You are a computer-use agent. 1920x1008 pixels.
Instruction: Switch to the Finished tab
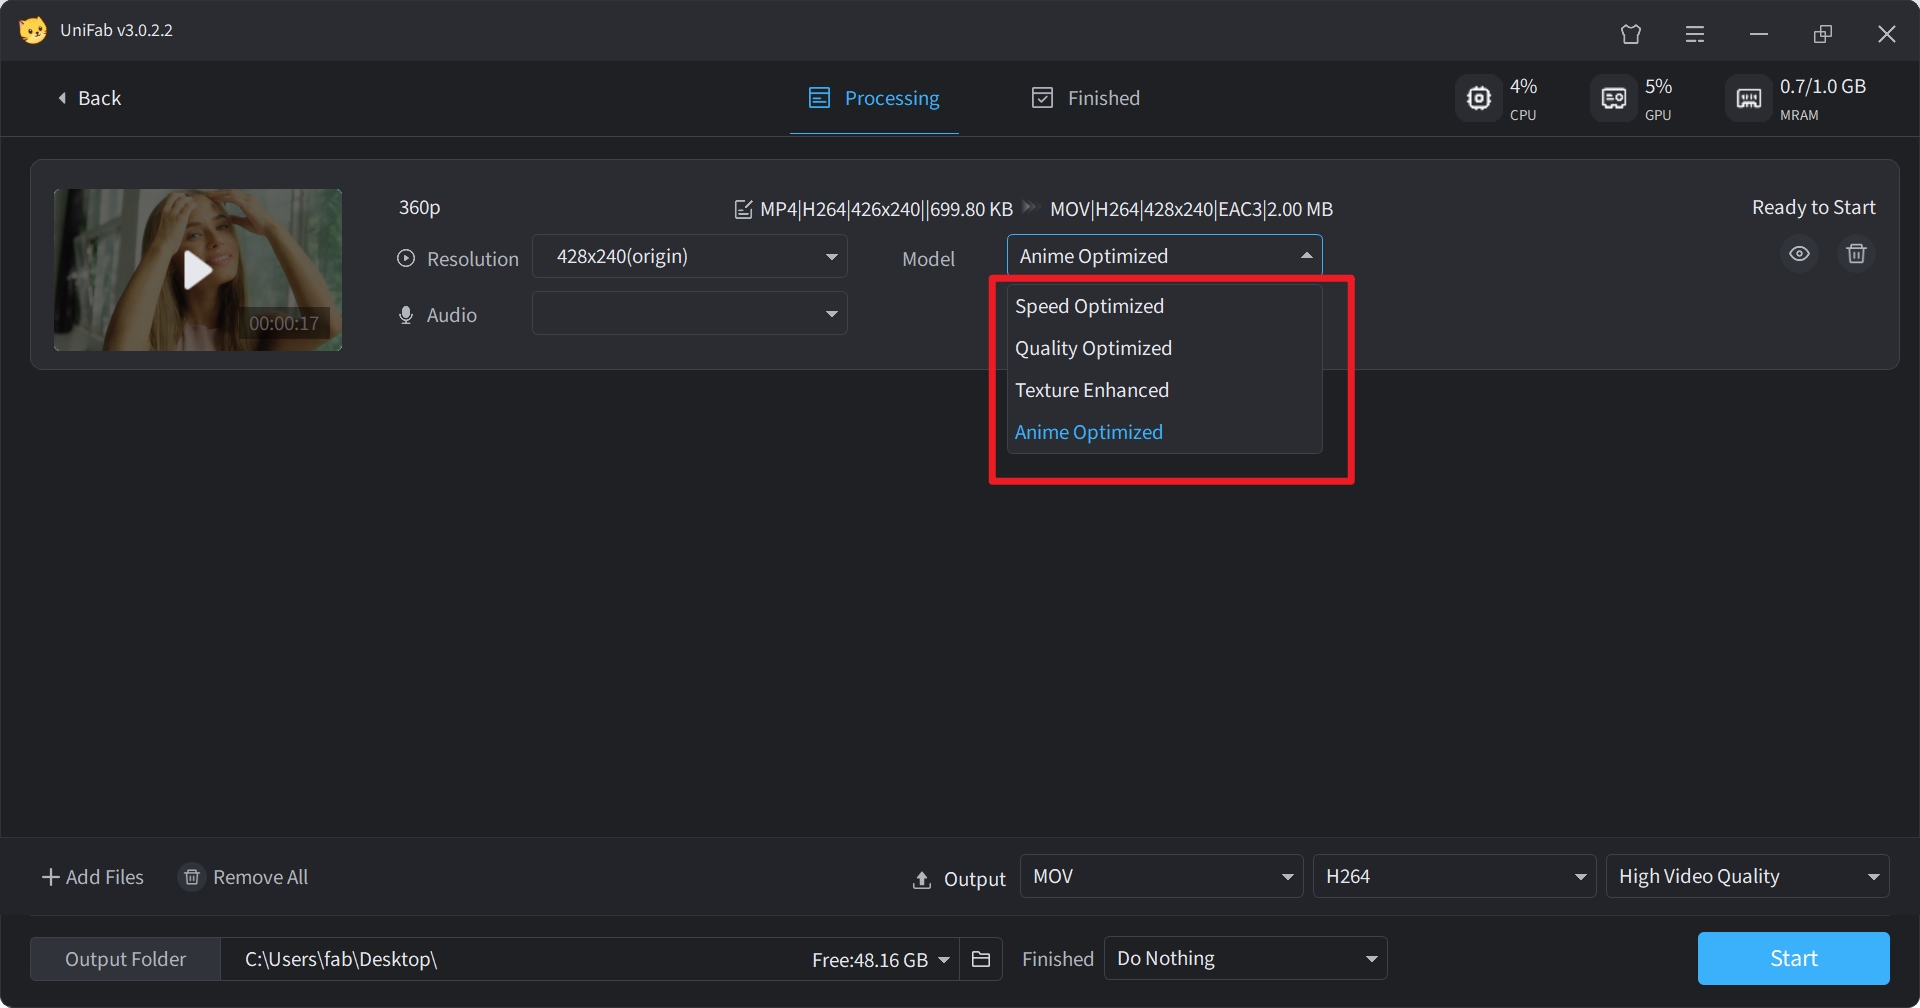coord(1086,98)
